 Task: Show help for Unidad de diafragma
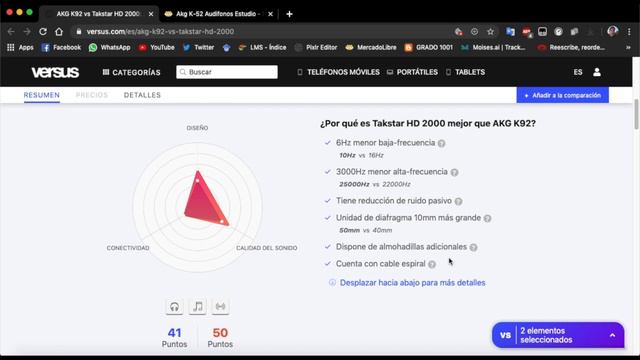click(x=487, y=218)
